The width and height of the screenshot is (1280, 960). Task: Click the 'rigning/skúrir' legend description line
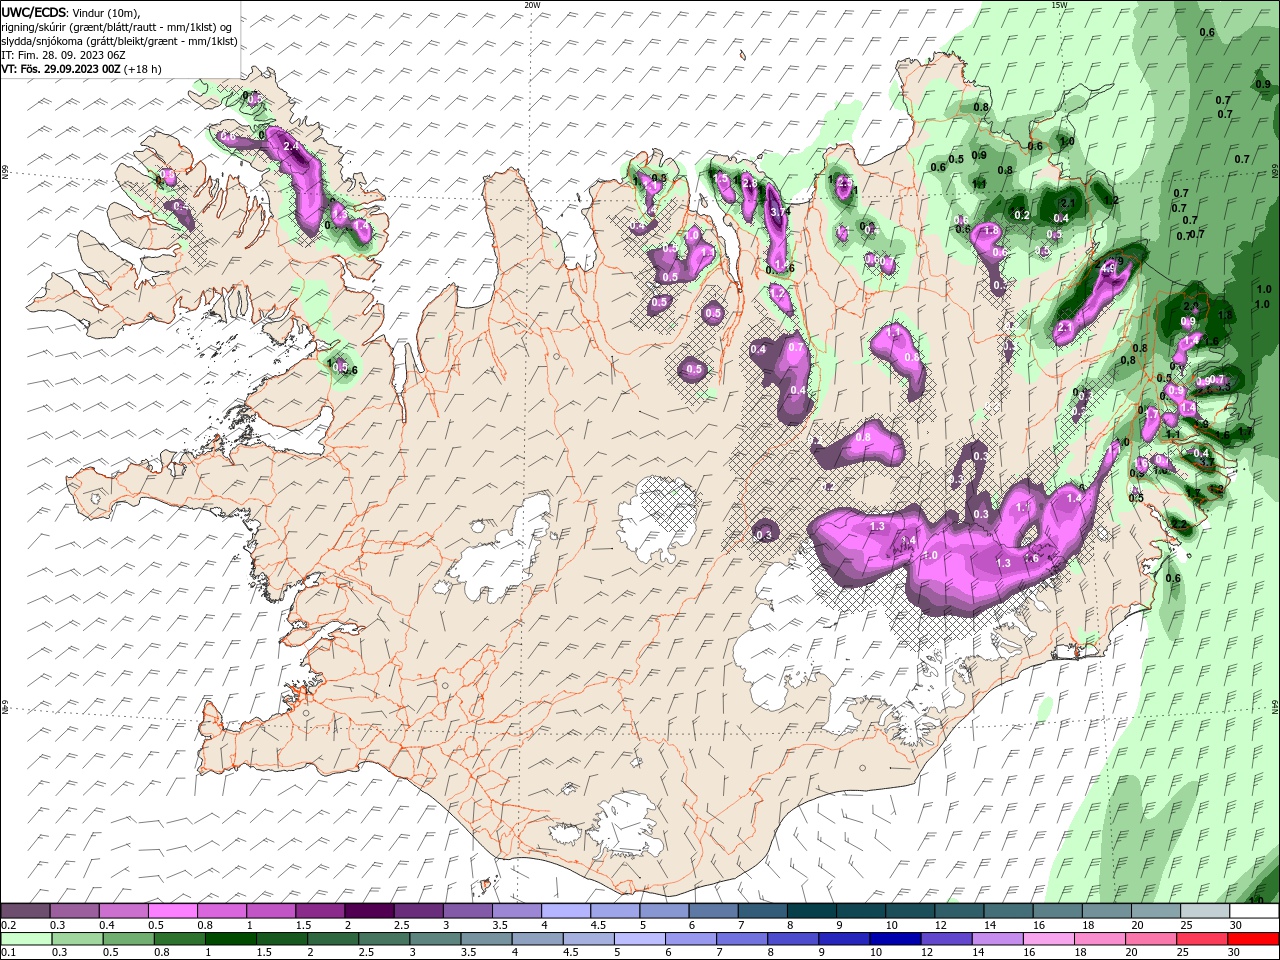coord(117,27)
